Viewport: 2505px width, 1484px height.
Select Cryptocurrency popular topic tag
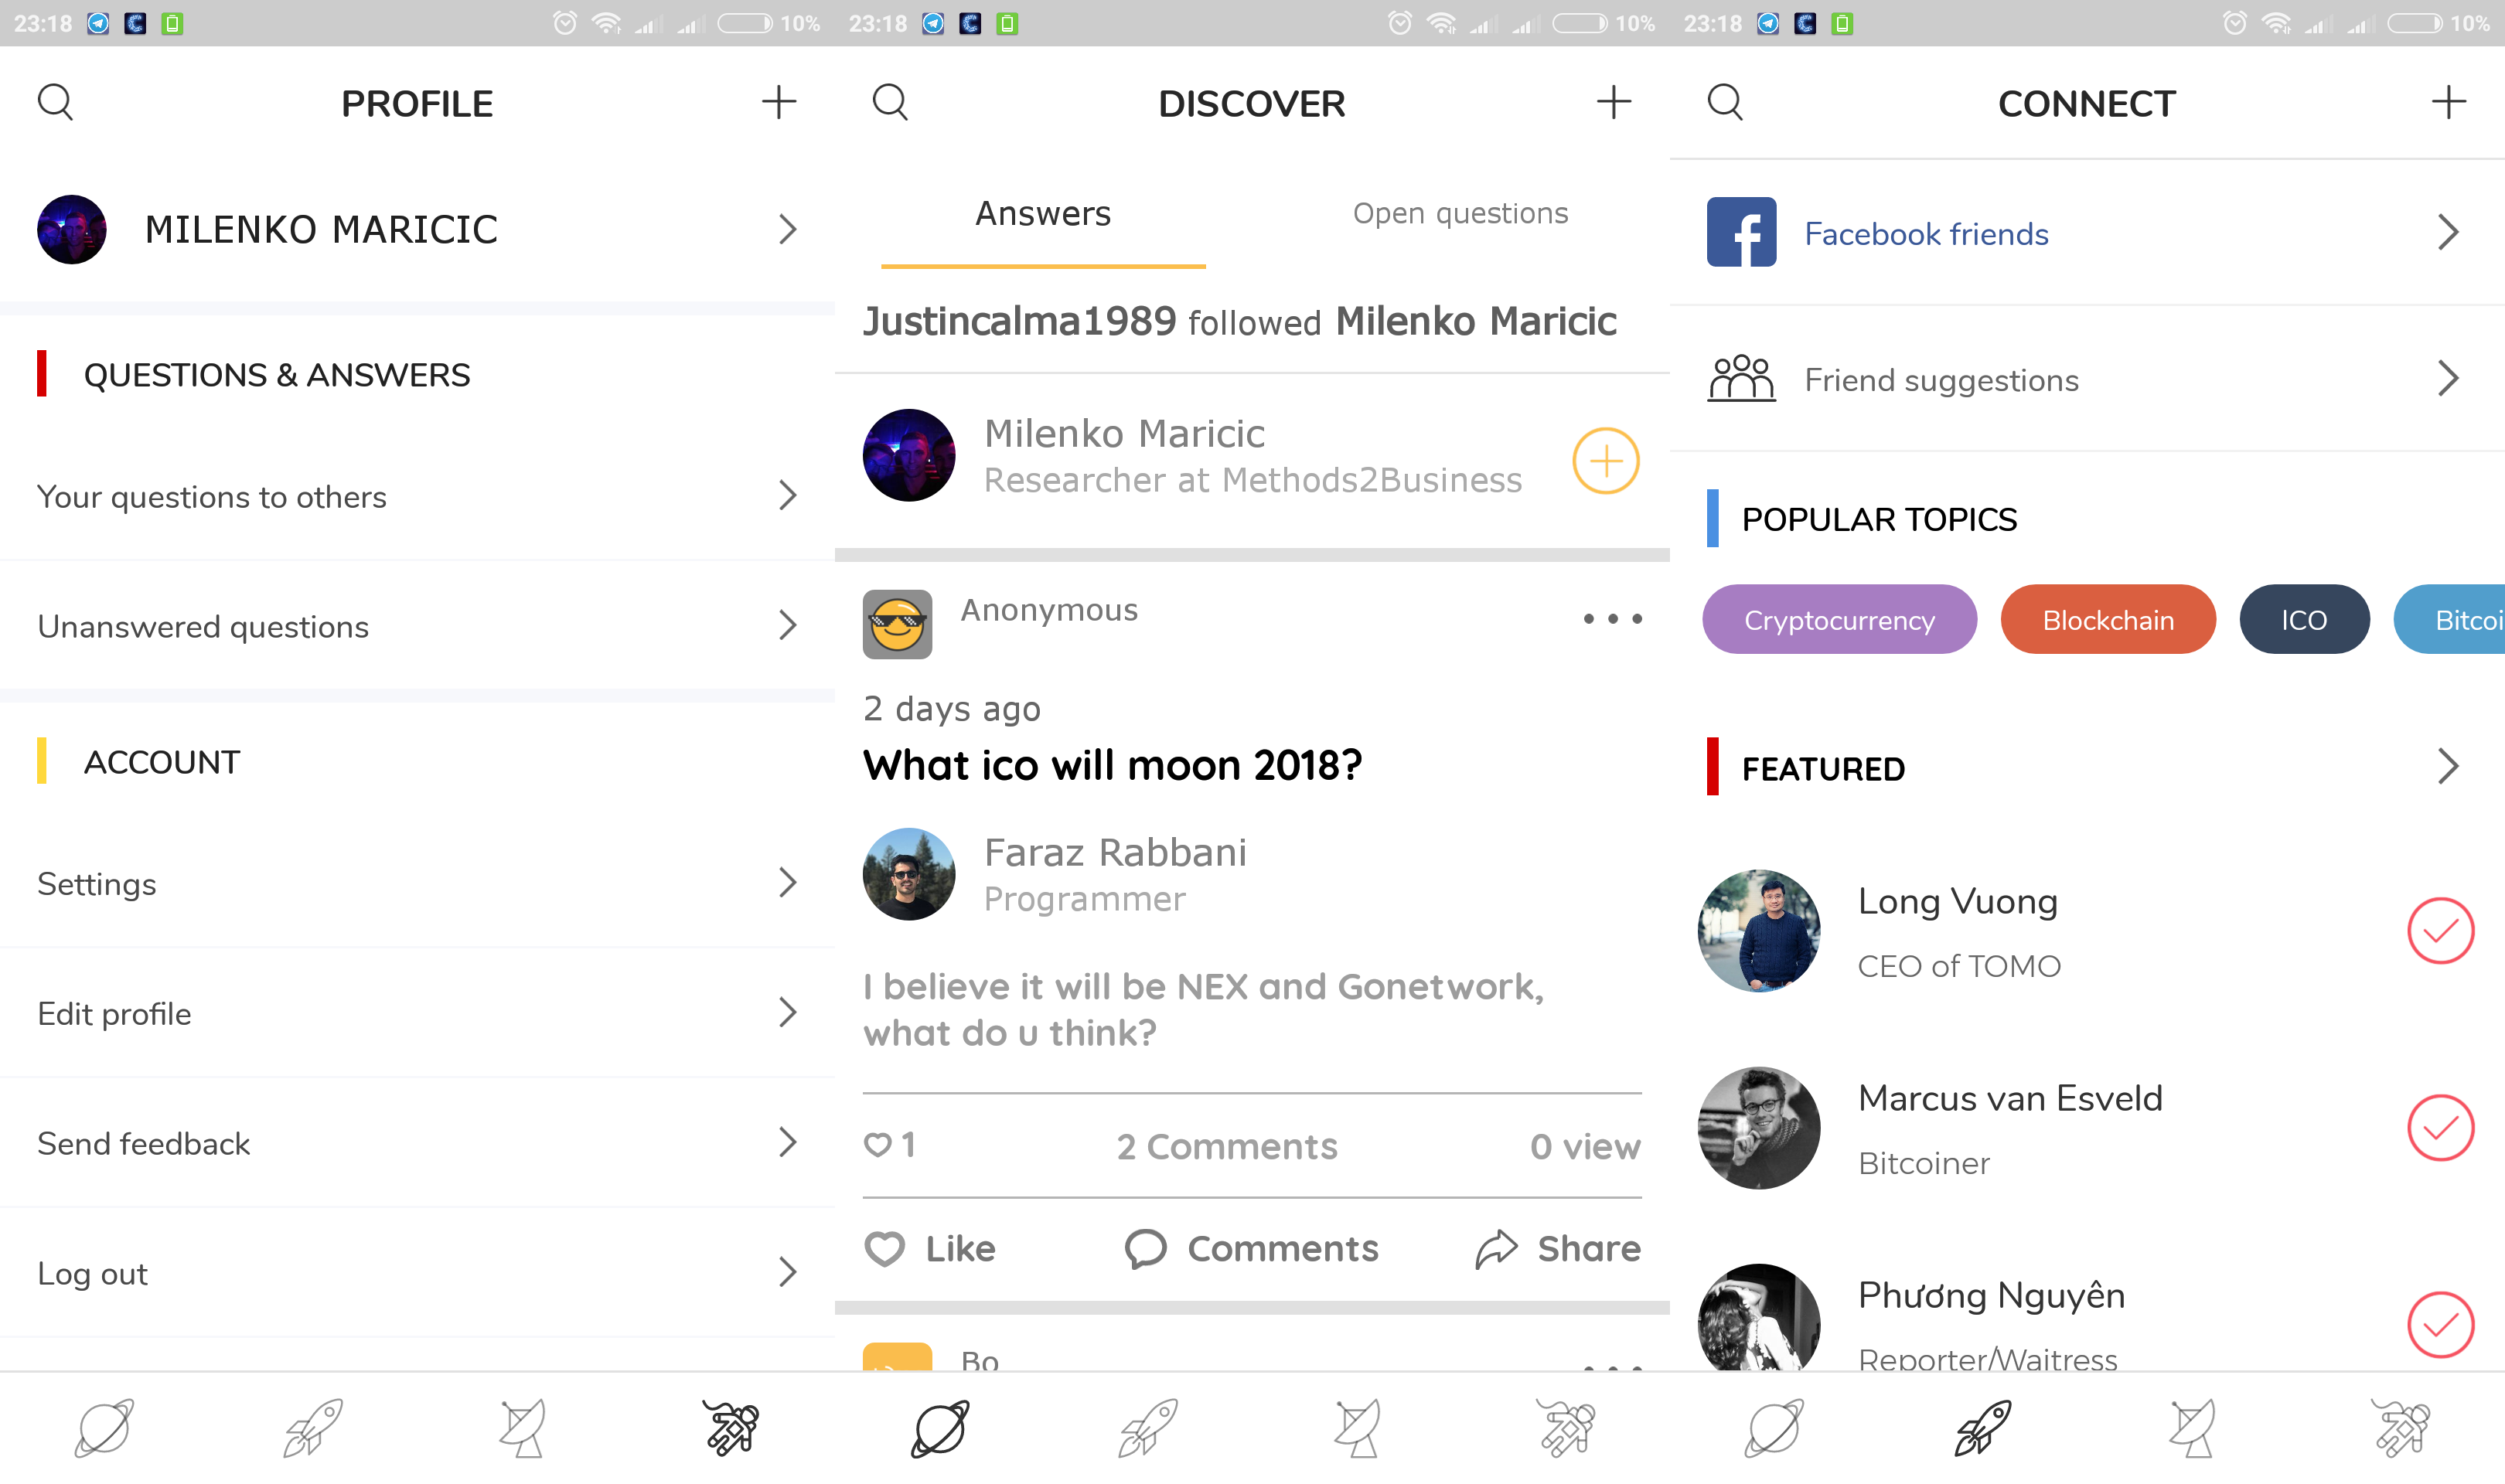1837,618
